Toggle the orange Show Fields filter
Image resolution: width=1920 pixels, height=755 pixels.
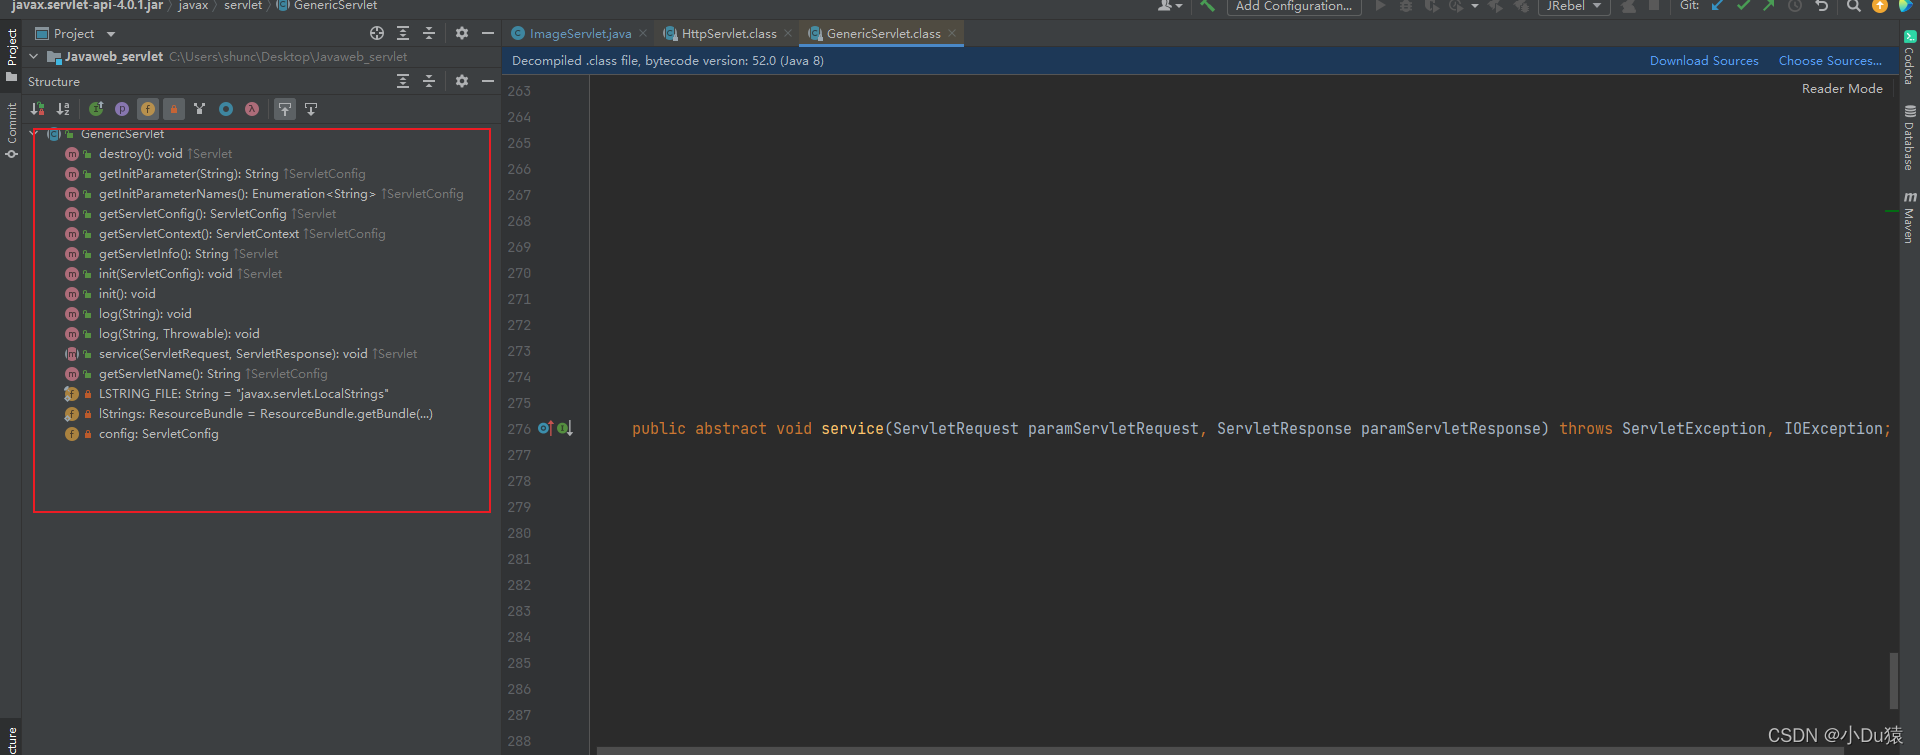[148, 109]
